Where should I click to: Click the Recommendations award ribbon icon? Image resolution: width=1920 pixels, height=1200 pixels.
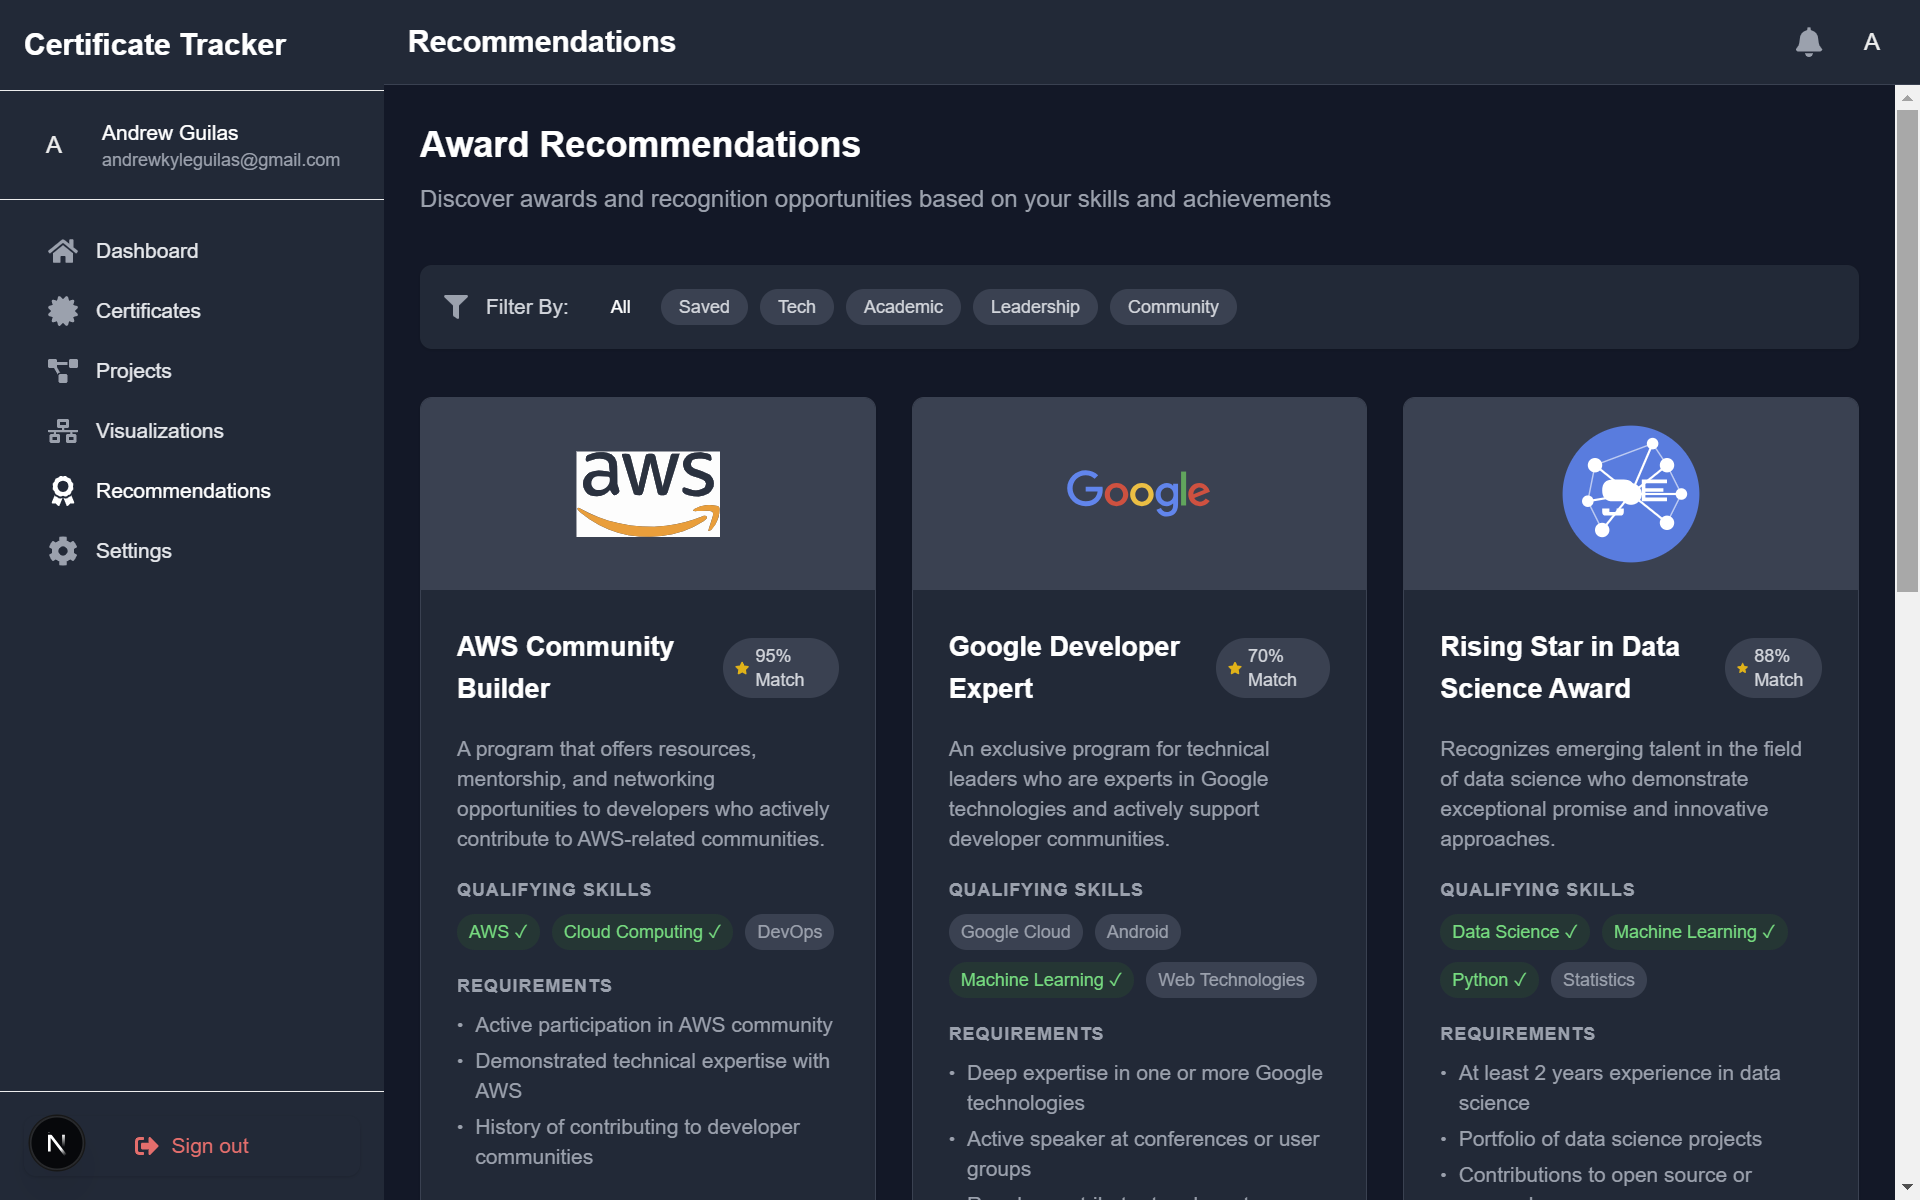[63, 491]
